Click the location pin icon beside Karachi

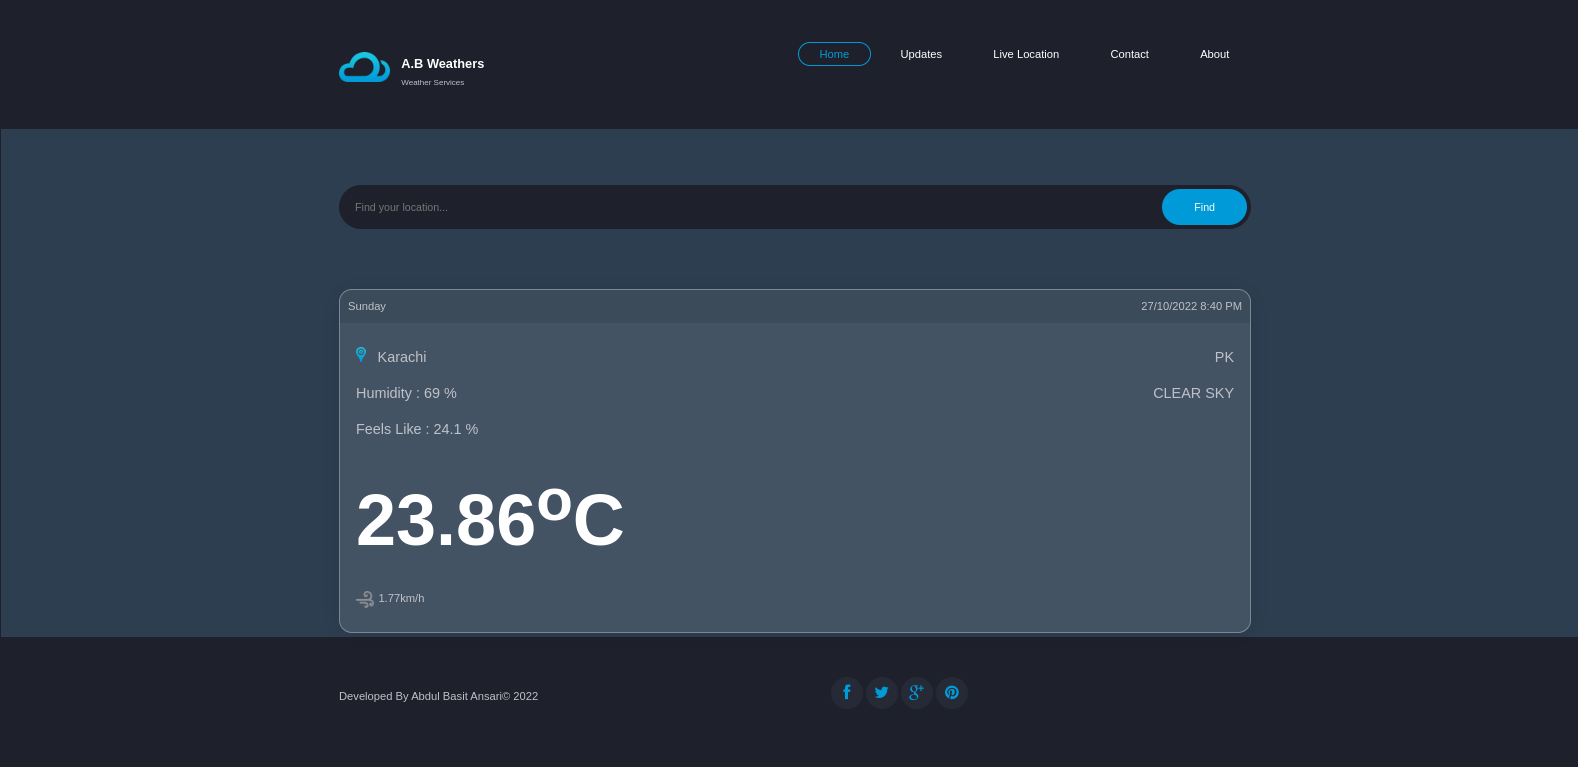[361, 355]
